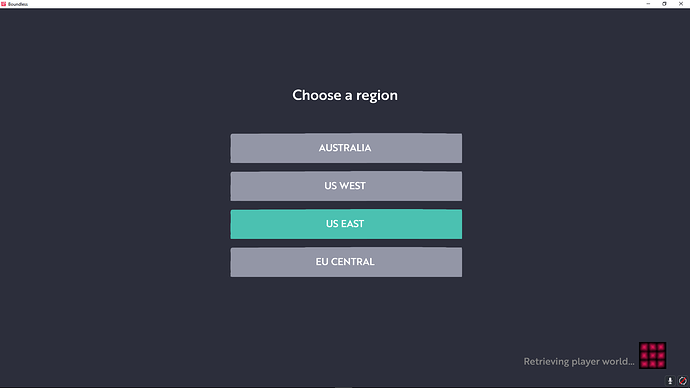This screenshot has width=690, height=388.
Task: Minimize the Boundless window
Action: [x=648, y=4]
